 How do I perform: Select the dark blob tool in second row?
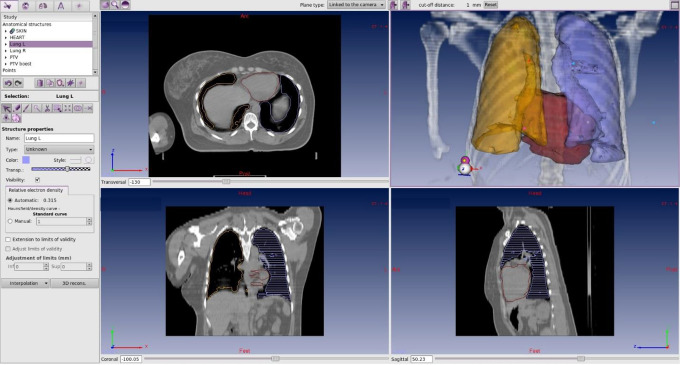(7, 118)
